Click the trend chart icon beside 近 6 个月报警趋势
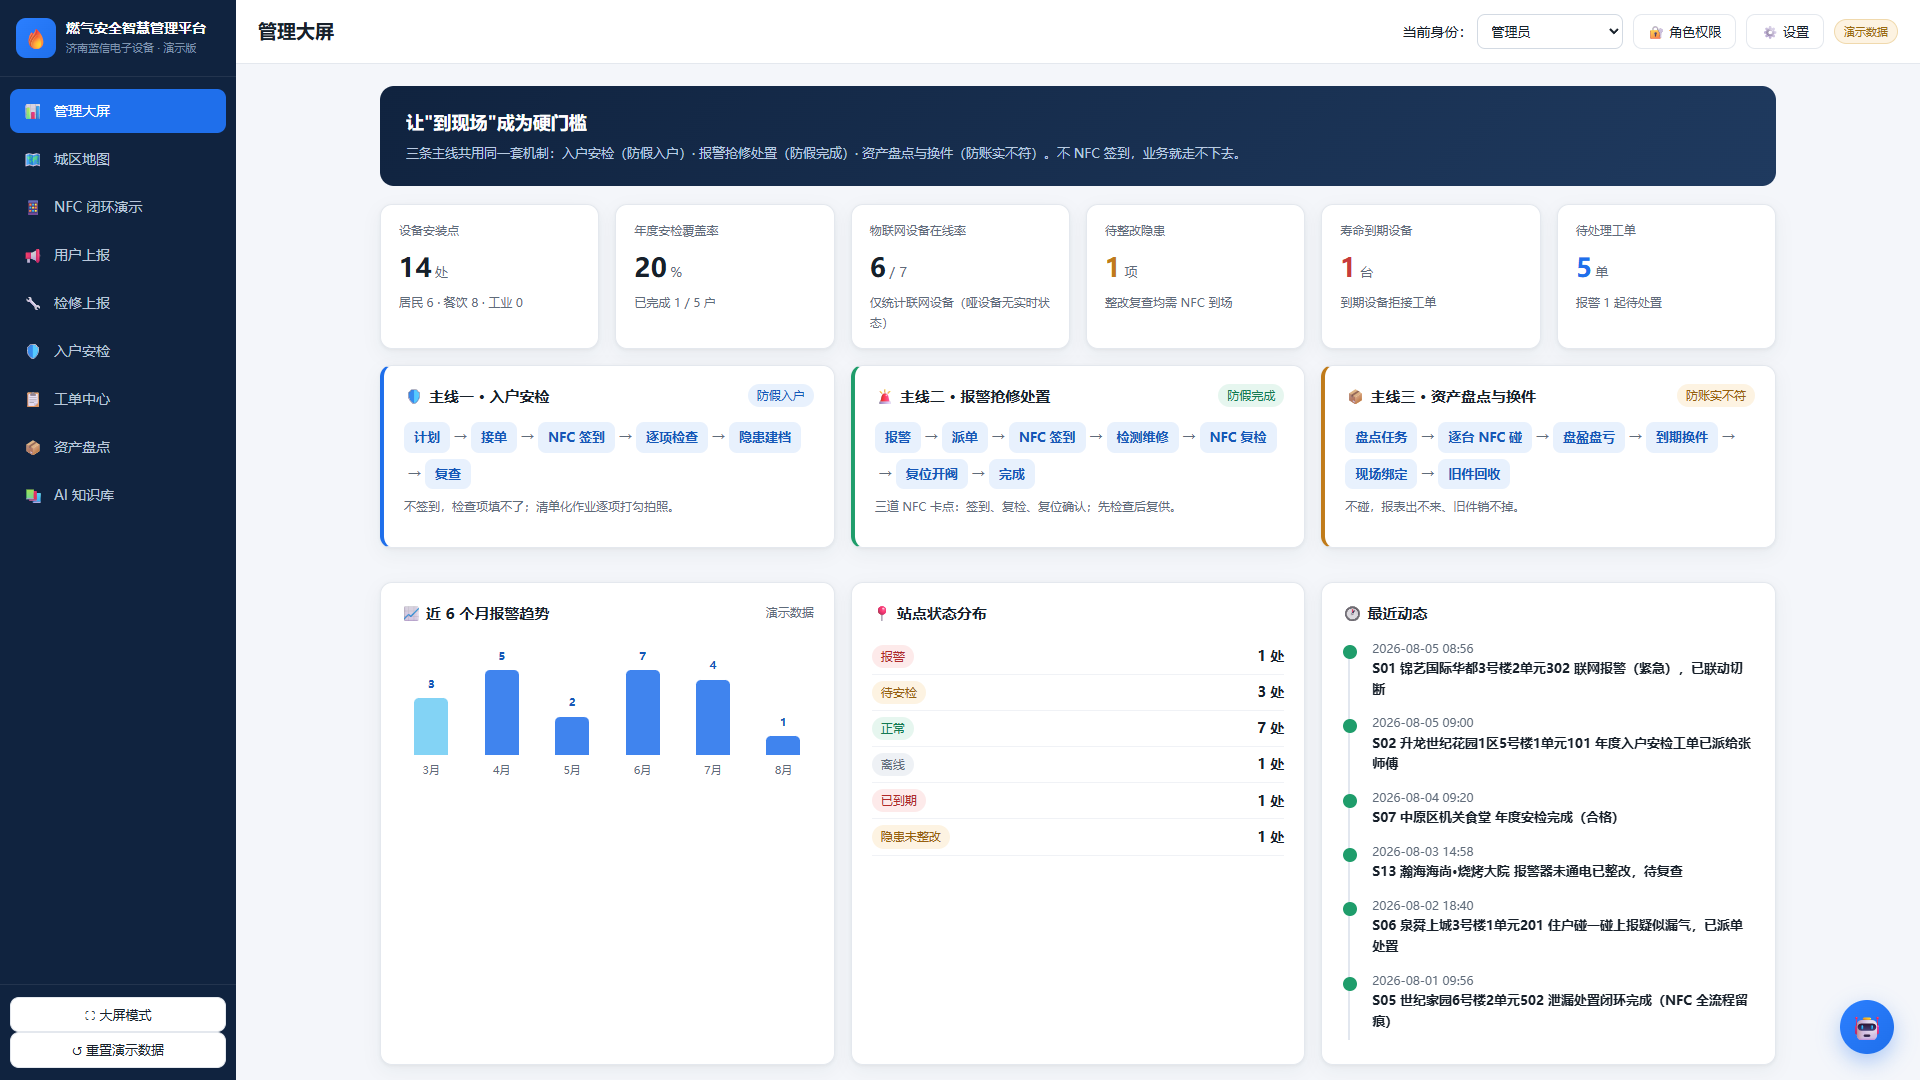Image resolution: width=1920 pixels, height=1080 pixels. click(411, 614)
